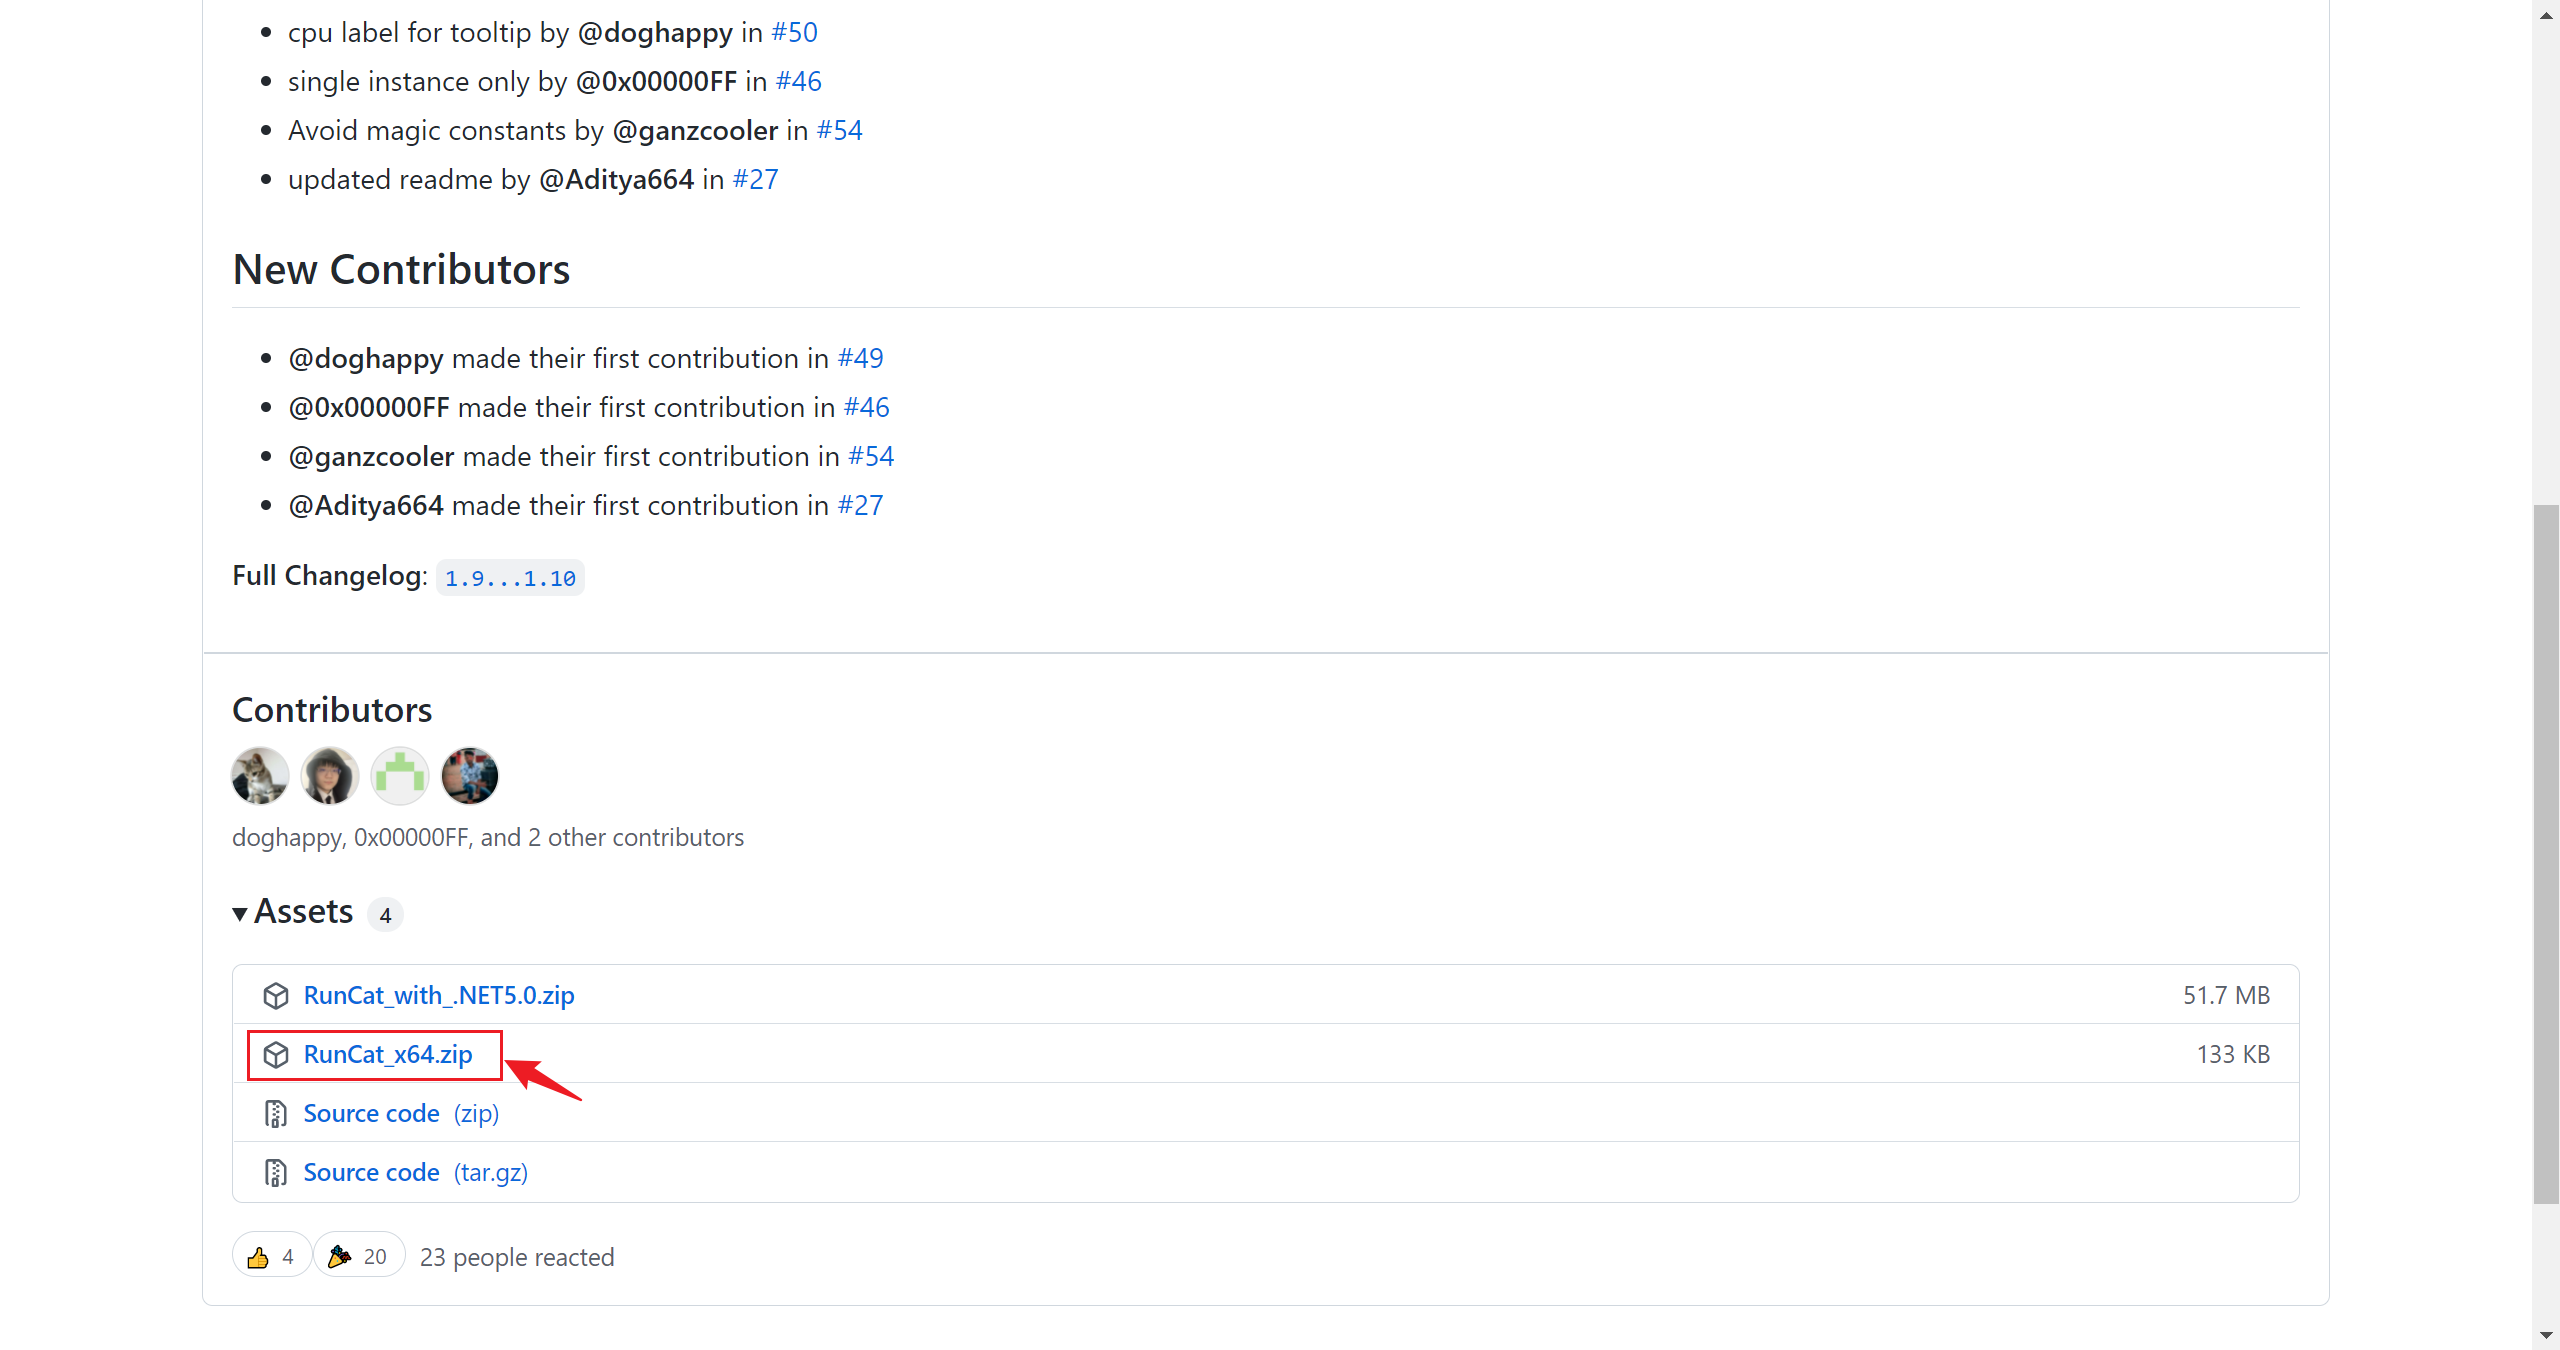Toggle the hooray party reaction
Screen dimensions: 2560x1350
pyautogui.click(x=358, y=1256)
